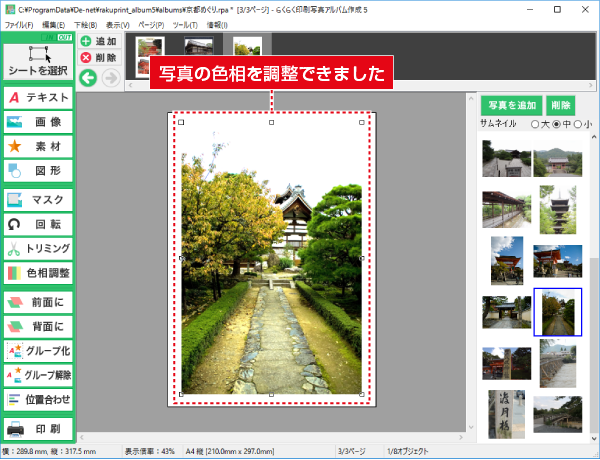The width and height of the screenshot is (600, 460).
Task: Click the 3/3ページ status entry
Action: [x=352, y=452]
